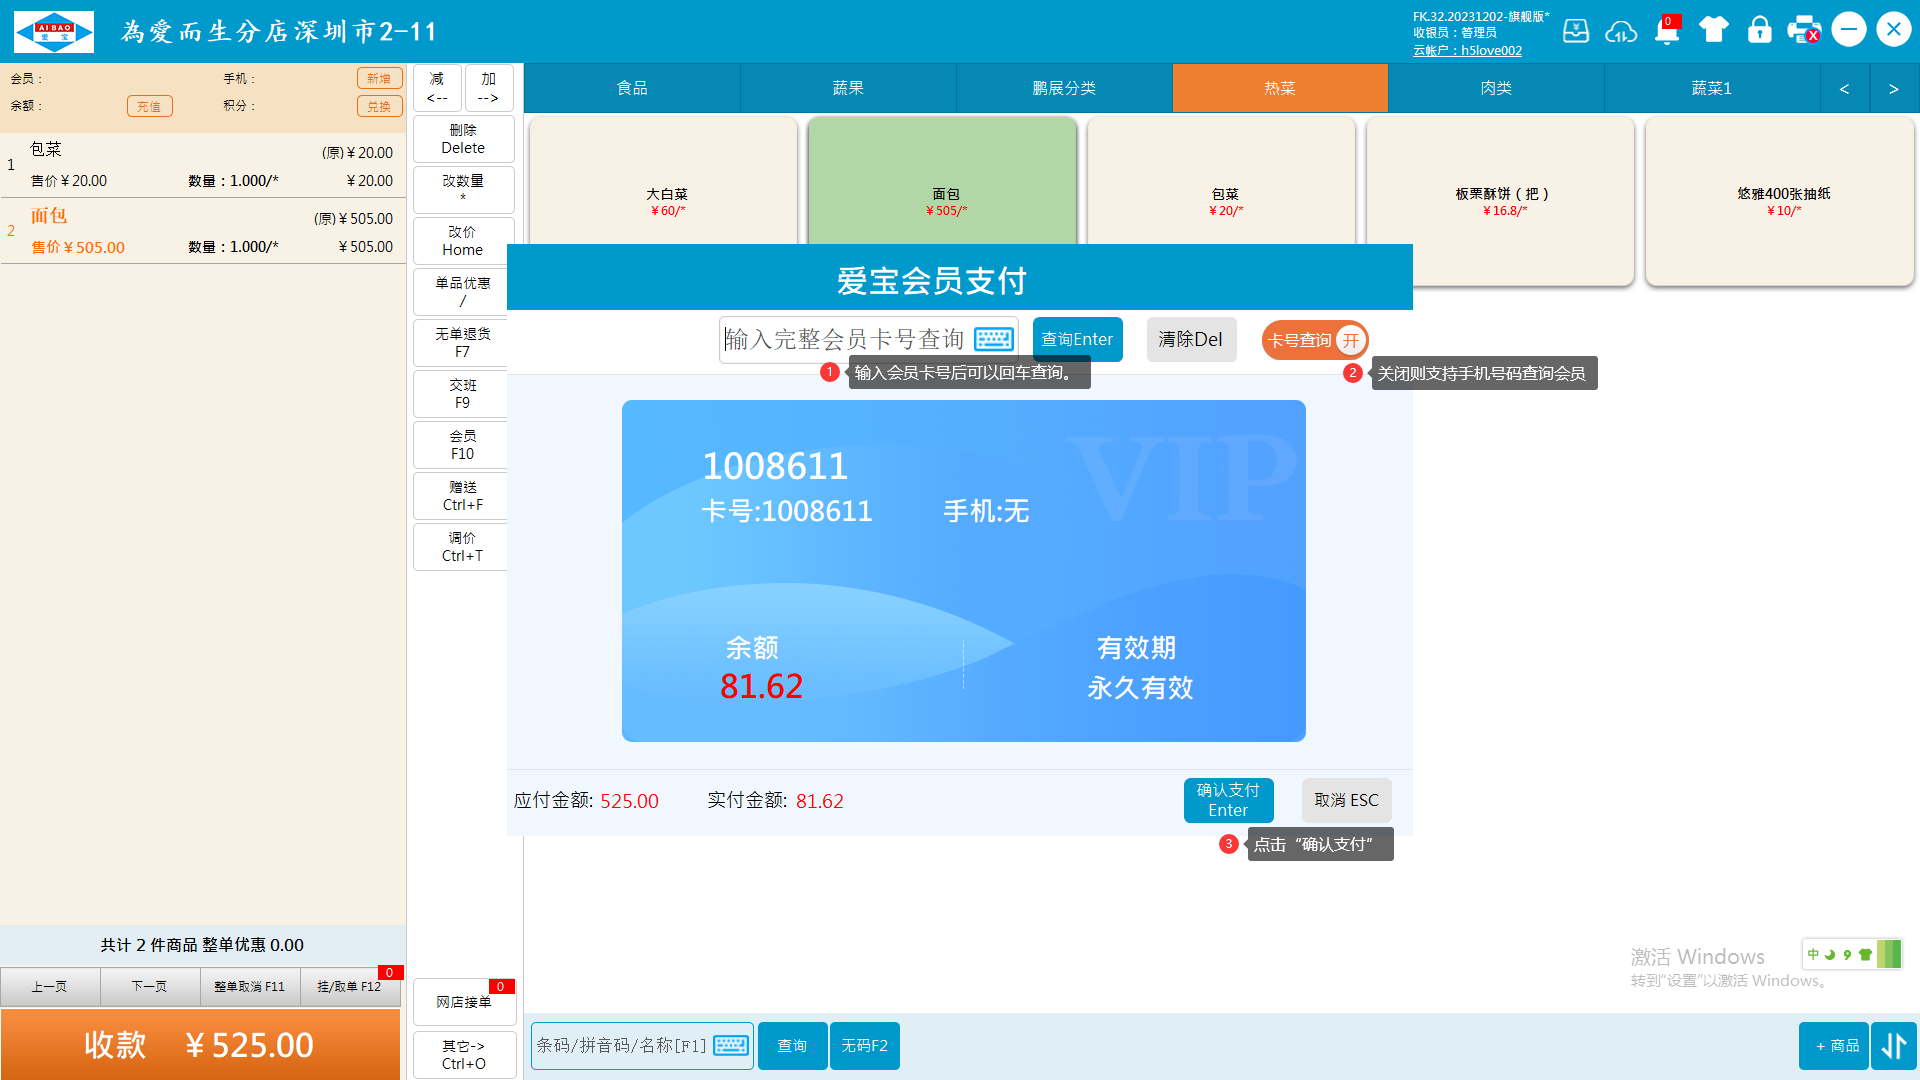This screenshot has width=1920, height=1080.
Task: Click the 充值 recharge button
Action: pyautogui.click(x=149, y=107)
